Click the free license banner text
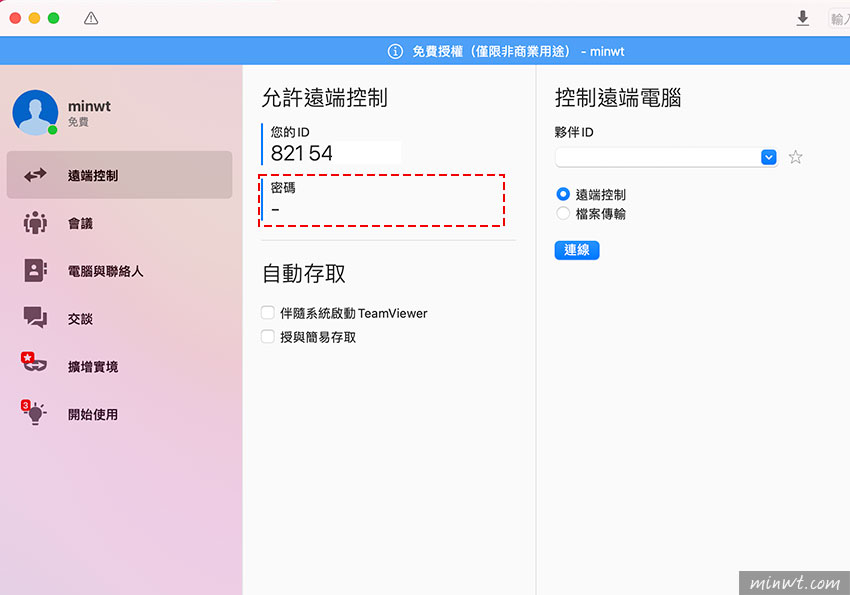Image resolution: width=850 pixels, height=595 pixels. (x=518, y=51)
